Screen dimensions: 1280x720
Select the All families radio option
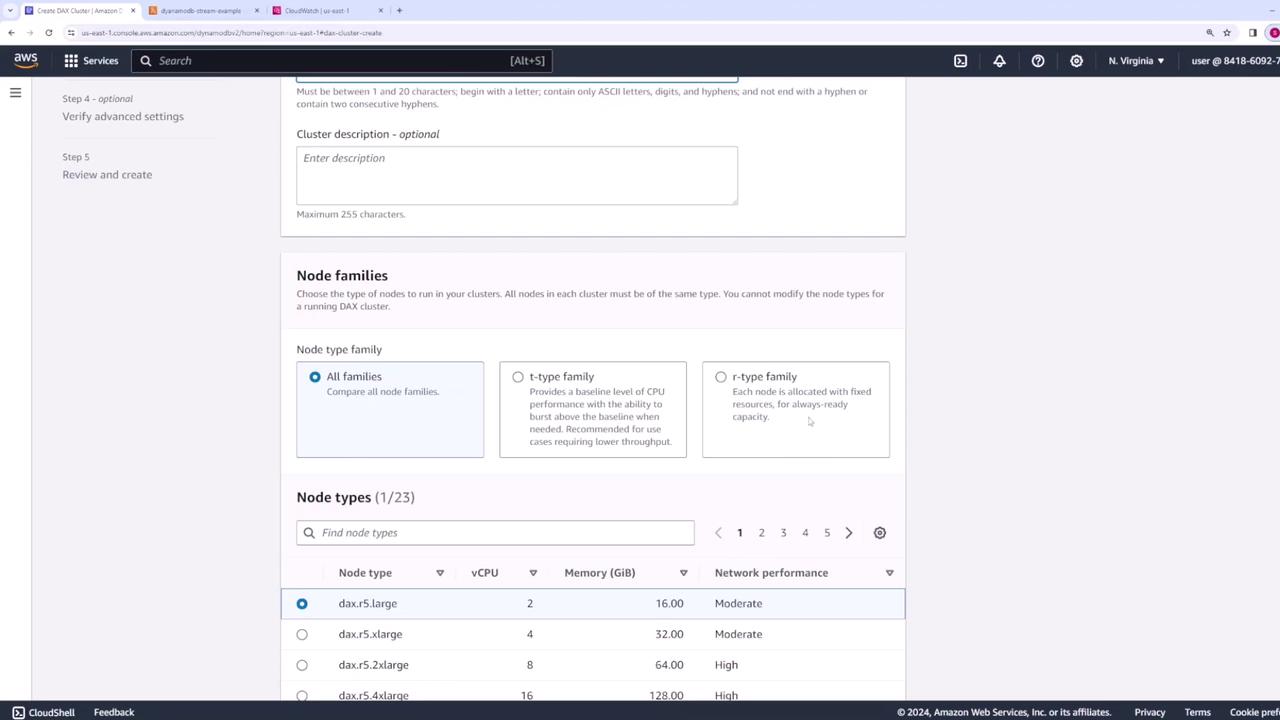(x=315, y=377)
